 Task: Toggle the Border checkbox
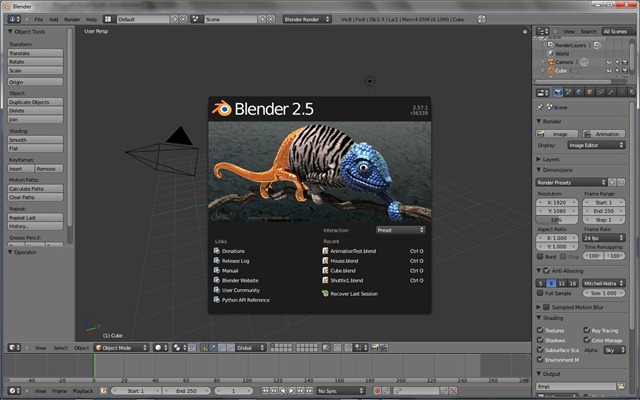(540, 256)
